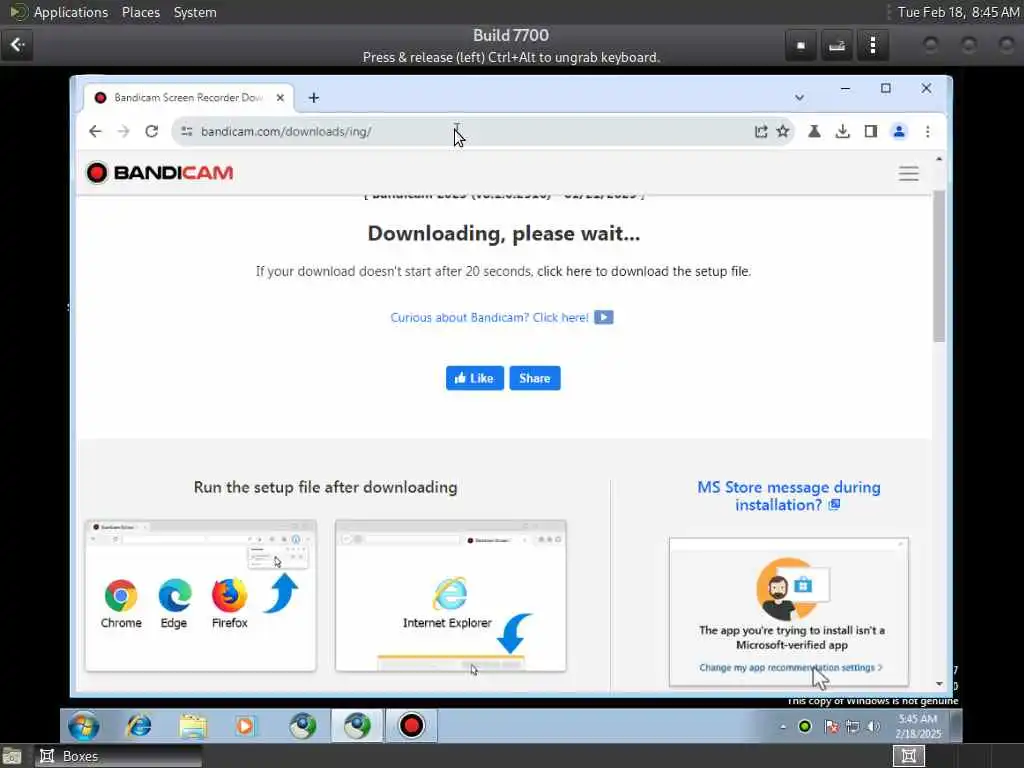Launch Internet Explorer from taskbar
Screen dimensions: 1024x768
(138, 726)
